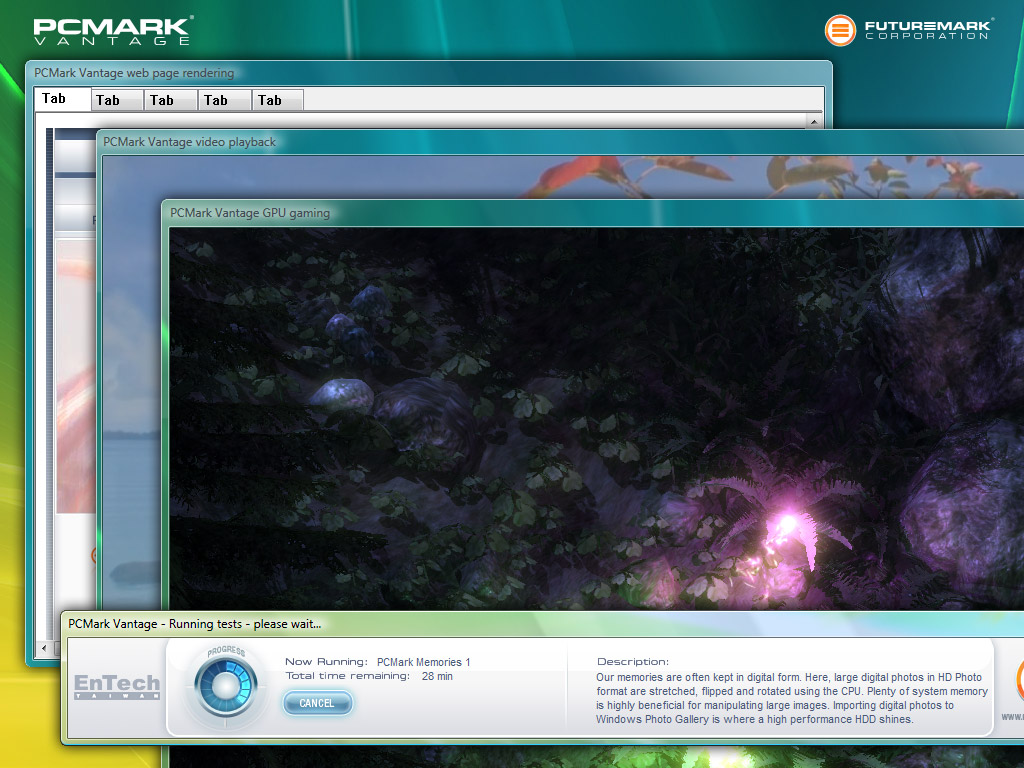The height and width of the screenshot is (768, 1024).
Task: Click the PCMark Vantage video playback title bar
Action: pyautogui.click(x=561, y=142)
